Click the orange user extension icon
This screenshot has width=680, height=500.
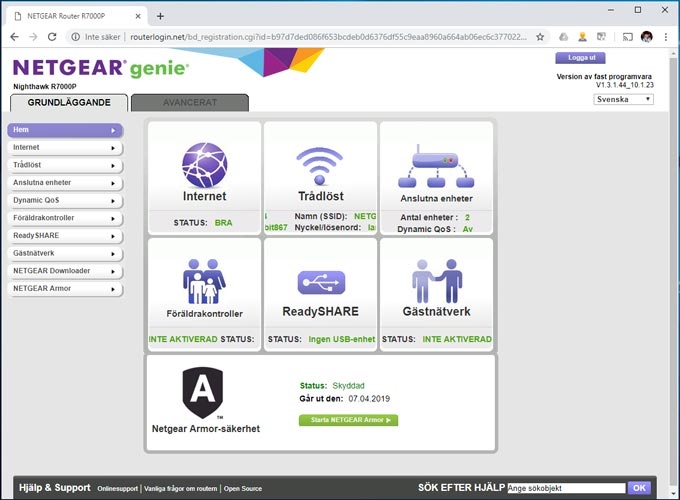point(582,37)
